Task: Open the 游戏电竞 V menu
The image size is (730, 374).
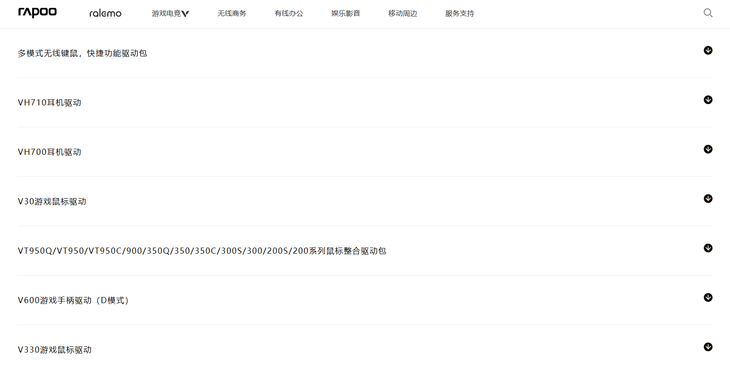Action: tap(170, 14)
